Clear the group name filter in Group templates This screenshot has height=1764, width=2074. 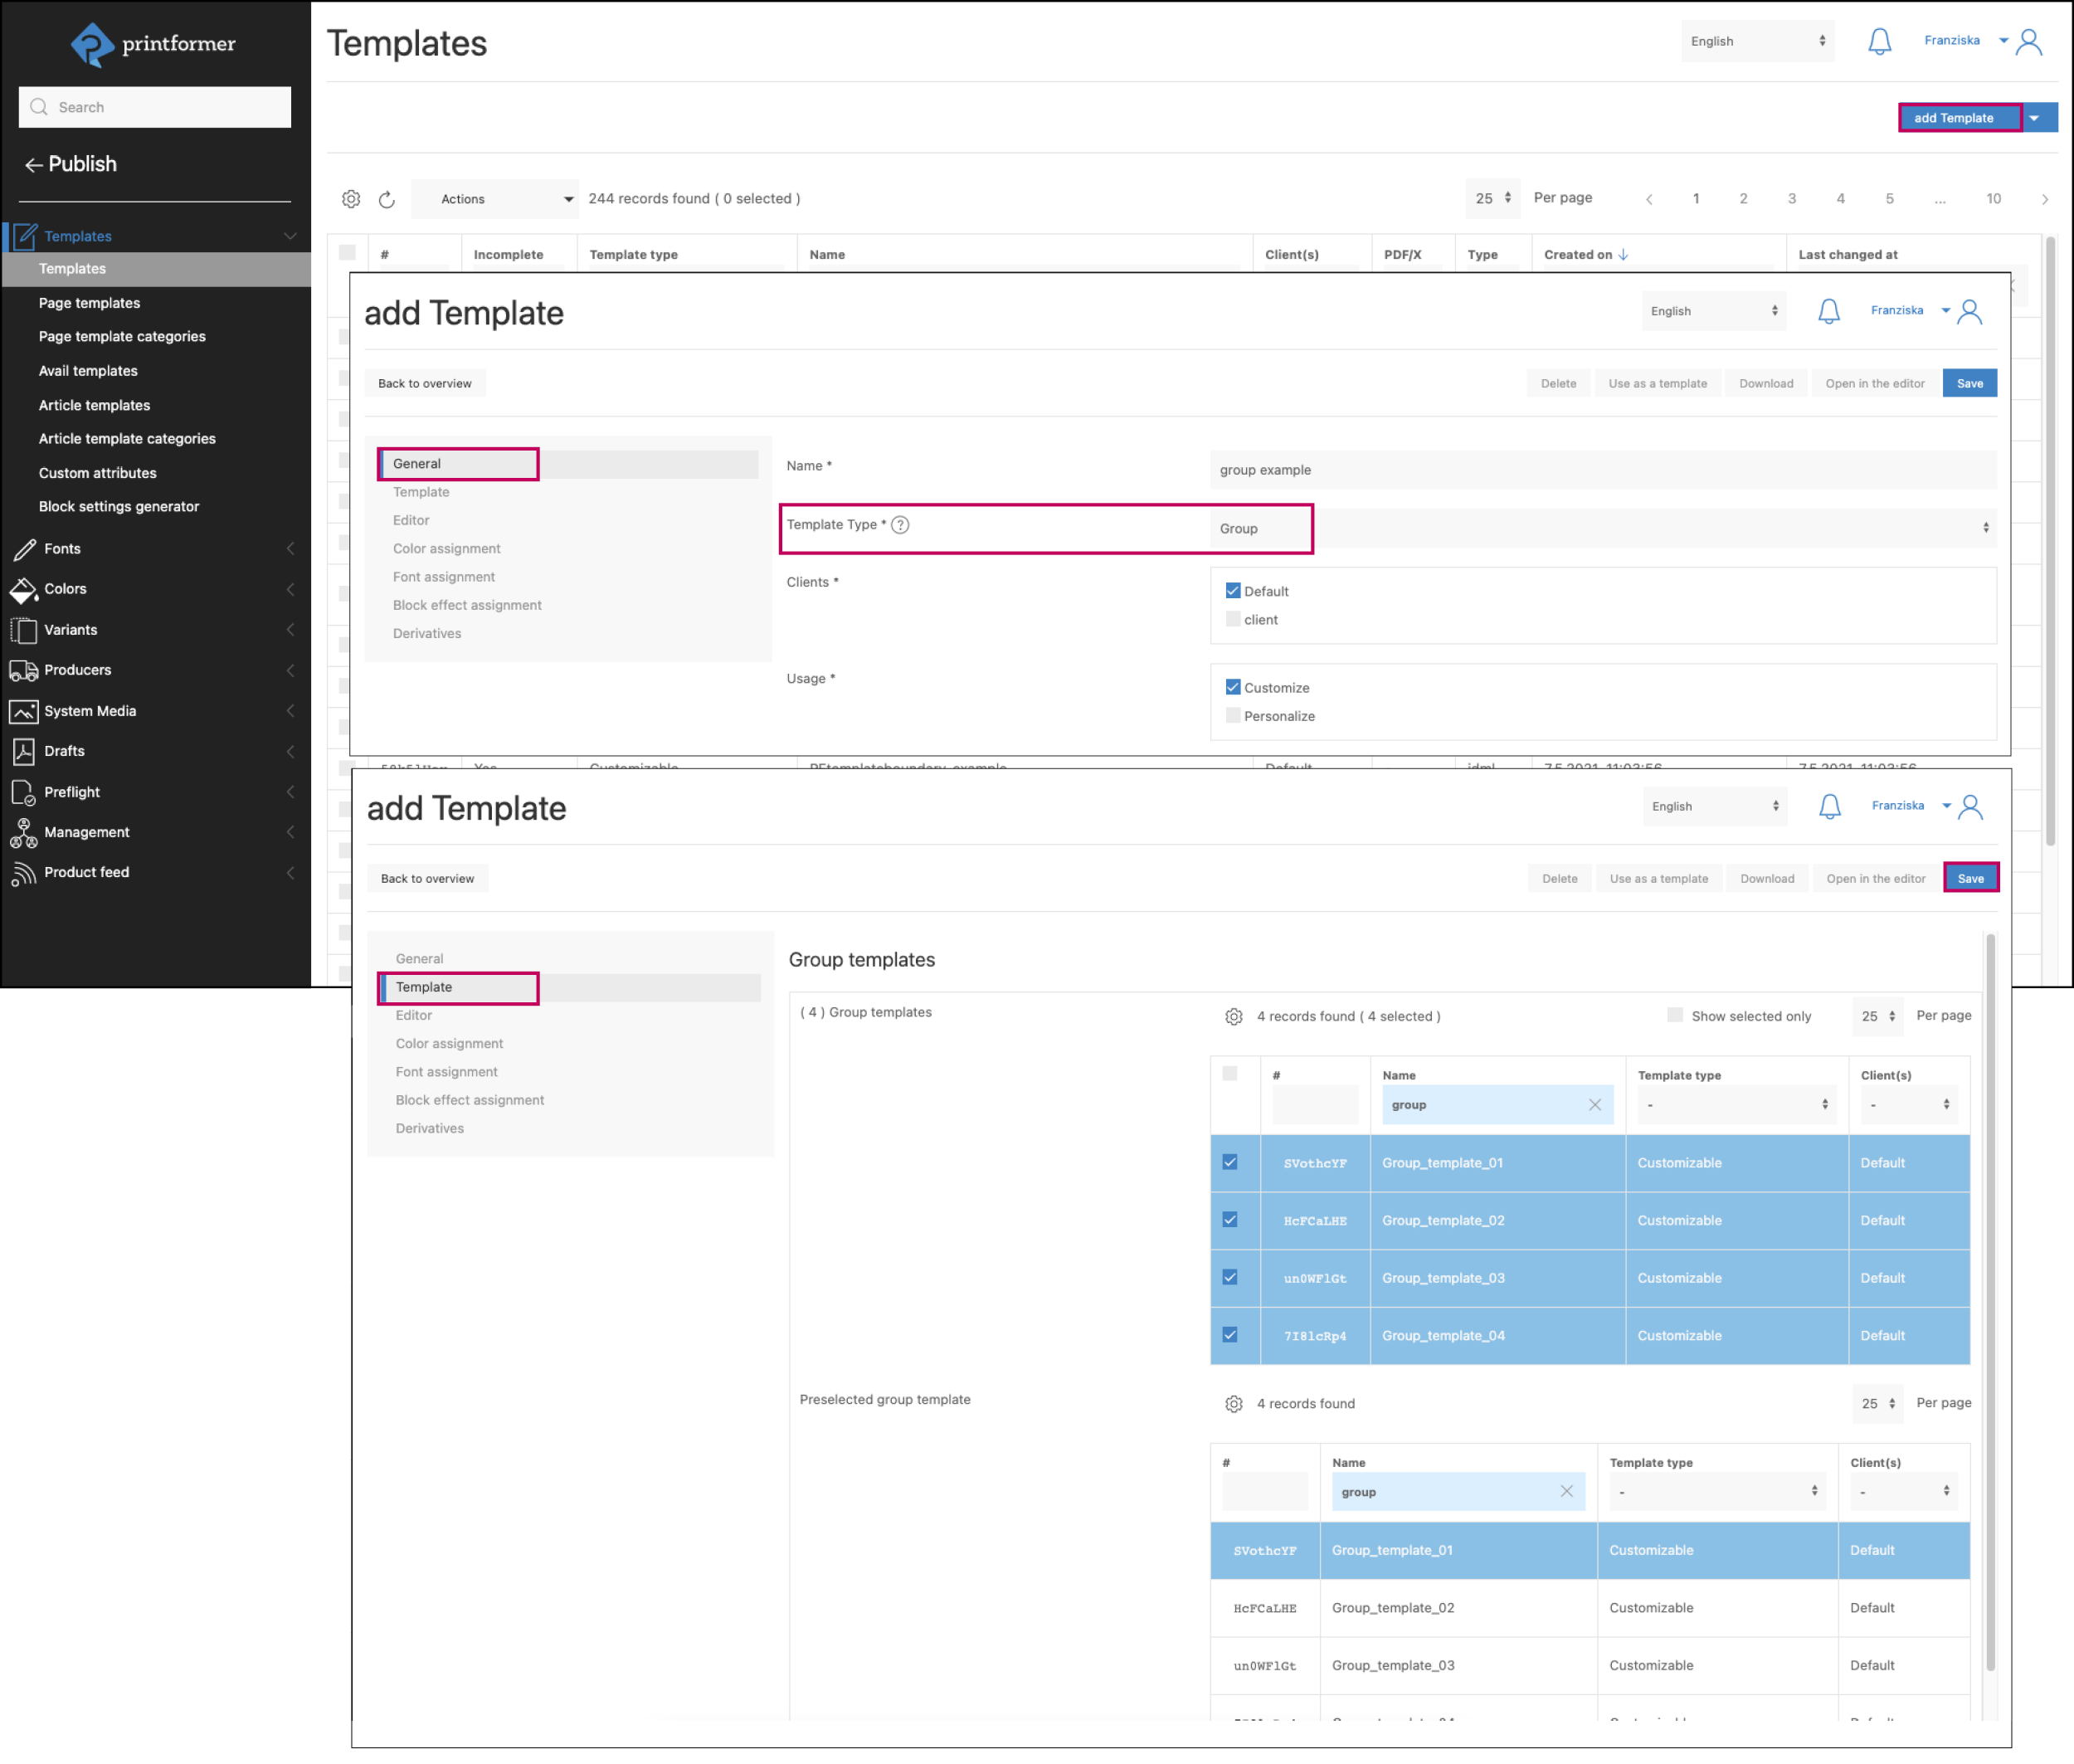click(x=1594, y=1105)
